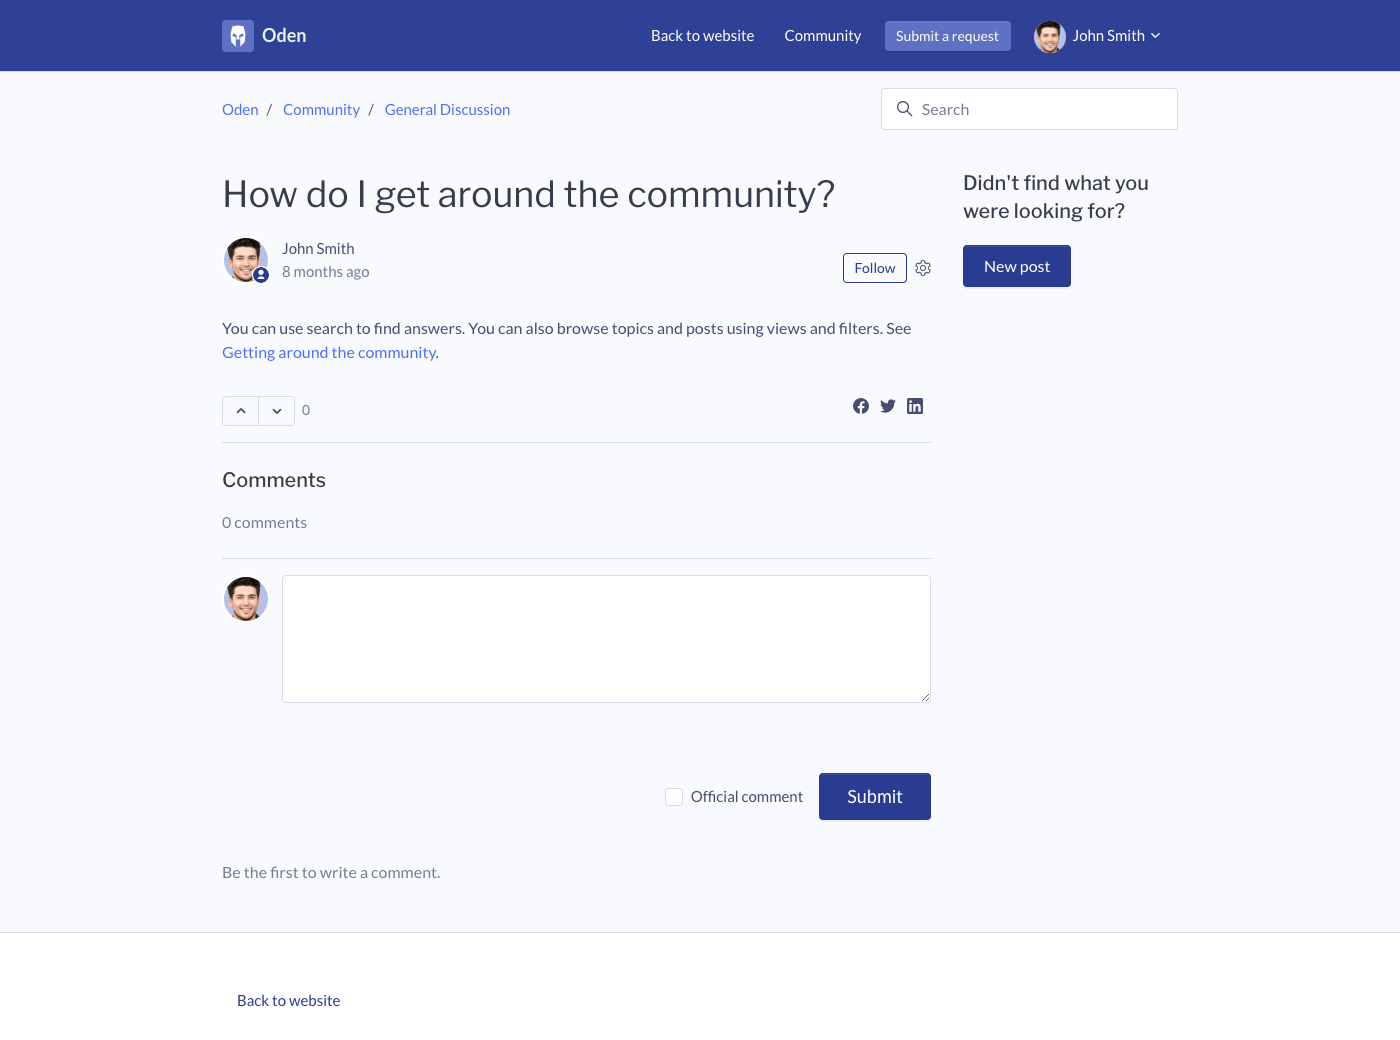This screenshot has width=1400, height=1040.
Task: Click the Submit a request button
Action: (947, 36)
